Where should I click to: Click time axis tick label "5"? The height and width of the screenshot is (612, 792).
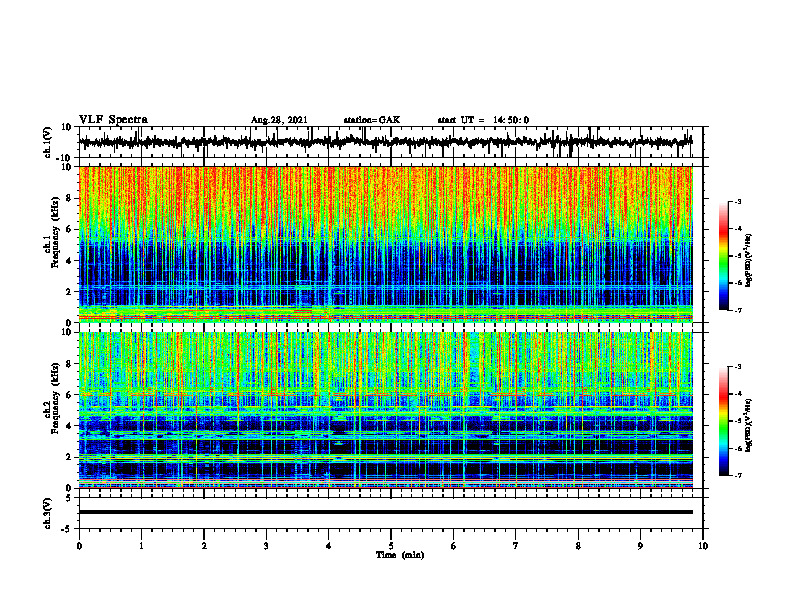(x=391, y=546)
